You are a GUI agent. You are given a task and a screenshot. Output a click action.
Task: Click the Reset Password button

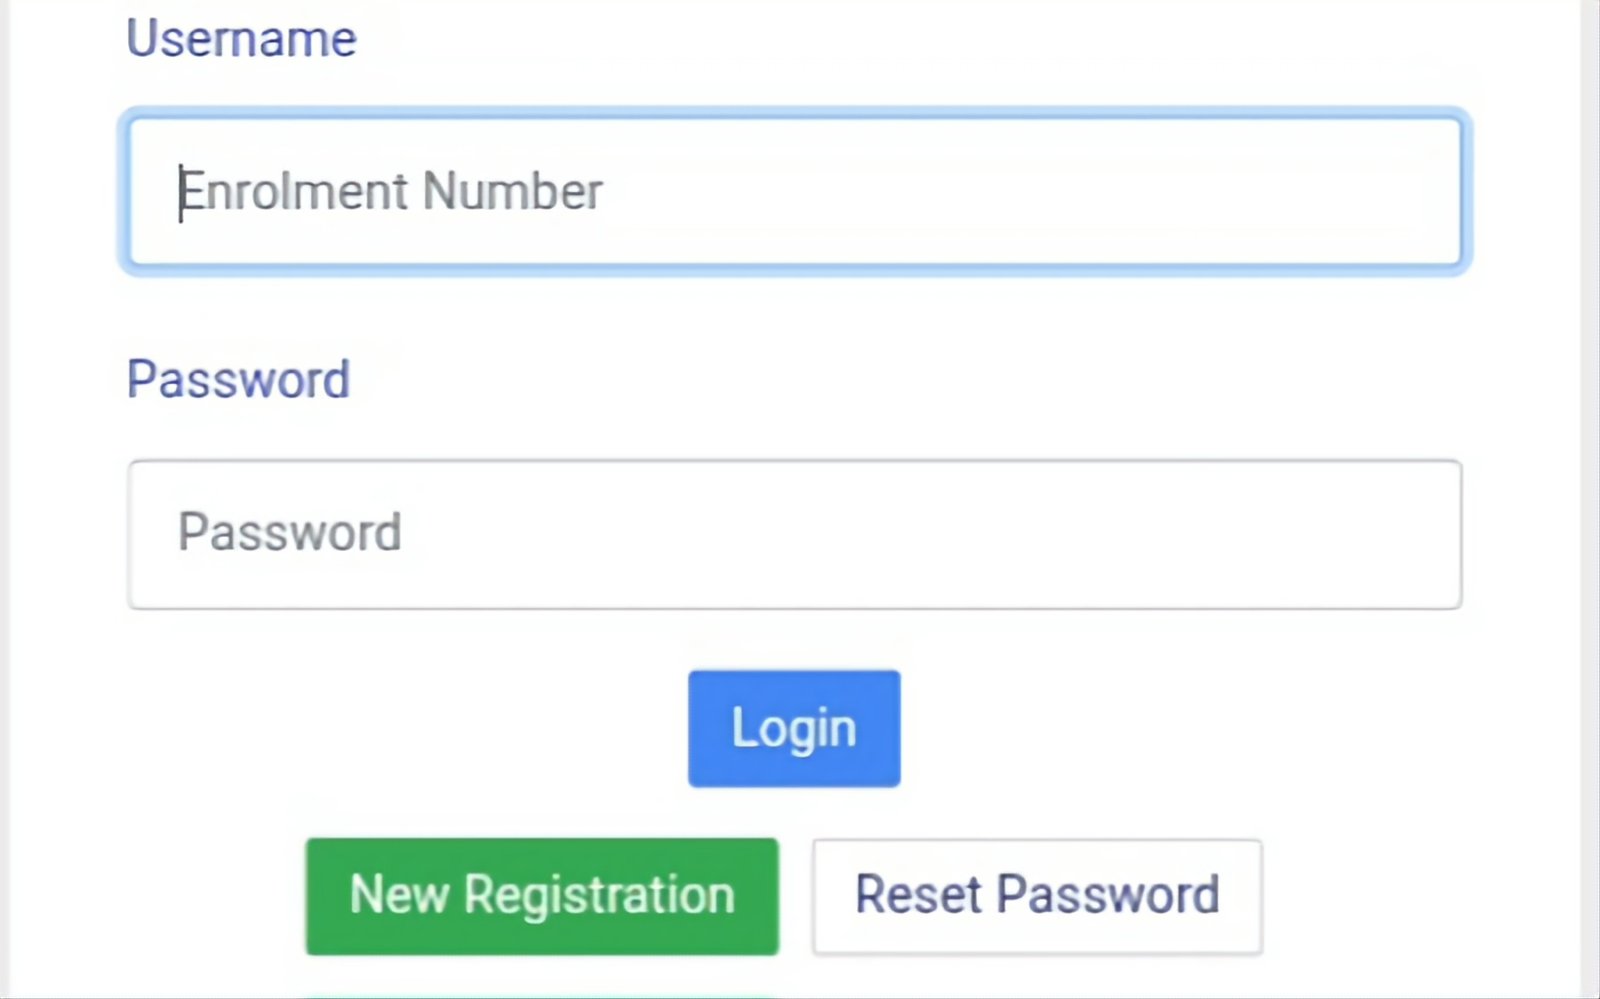(x=1037, y=896)
